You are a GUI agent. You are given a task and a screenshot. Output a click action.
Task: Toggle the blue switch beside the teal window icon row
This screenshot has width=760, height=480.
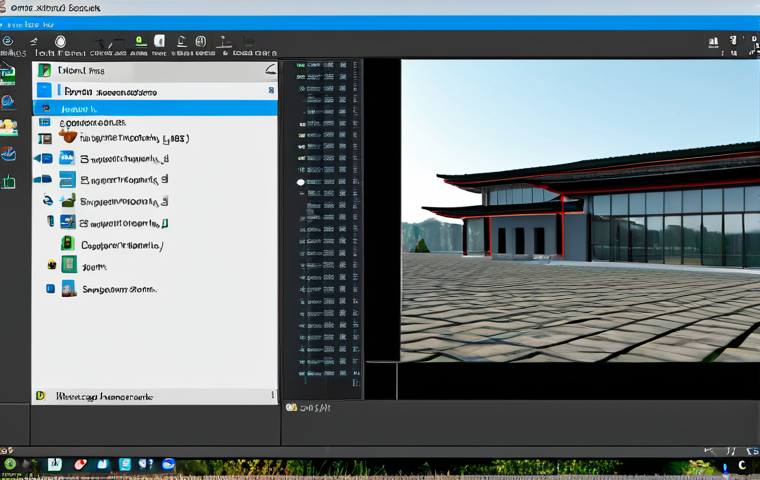pos(43,179)
